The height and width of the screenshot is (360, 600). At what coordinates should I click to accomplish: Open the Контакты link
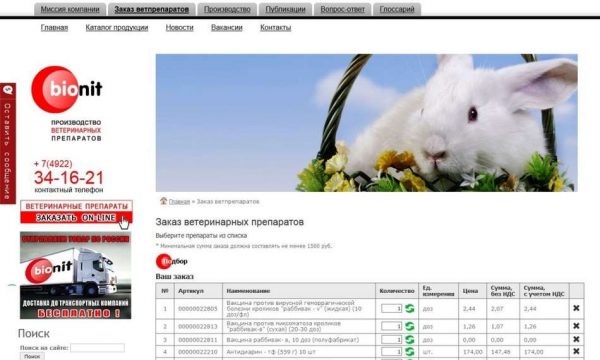[276, 28]
